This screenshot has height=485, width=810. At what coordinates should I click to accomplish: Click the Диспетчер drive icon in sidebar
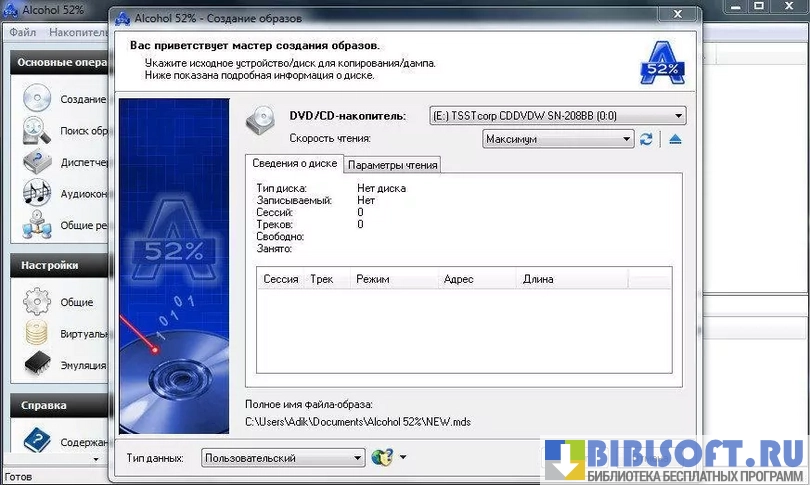[37, 161]
